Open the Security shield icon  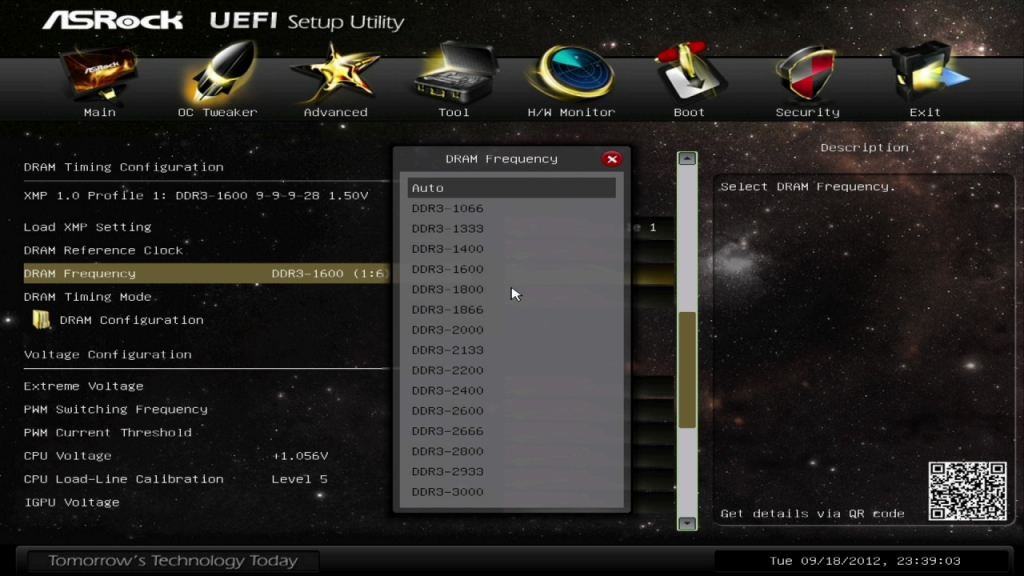pyautogui.click(x=807, y=73)
